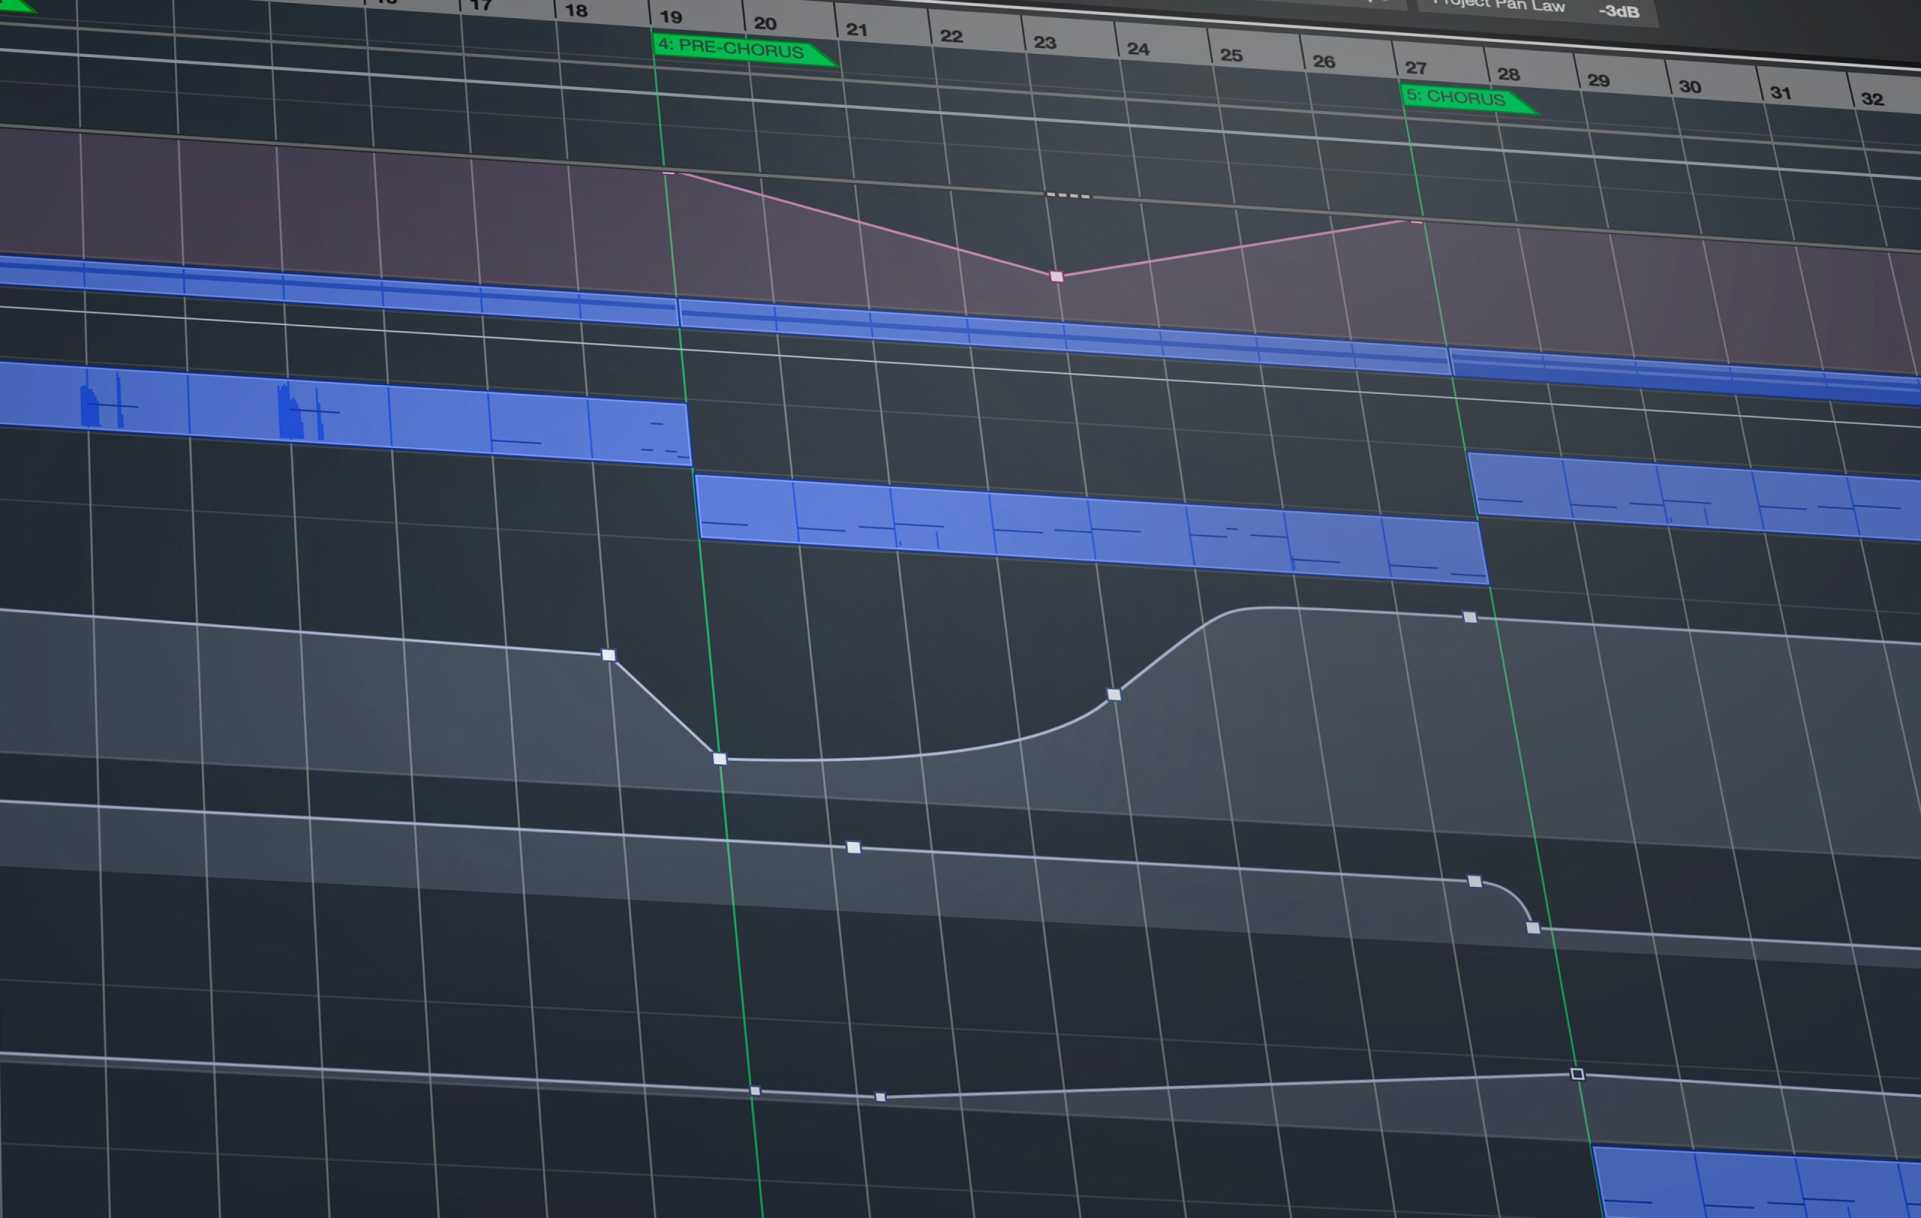Click bar 19 on the ruler

point(672,17)
